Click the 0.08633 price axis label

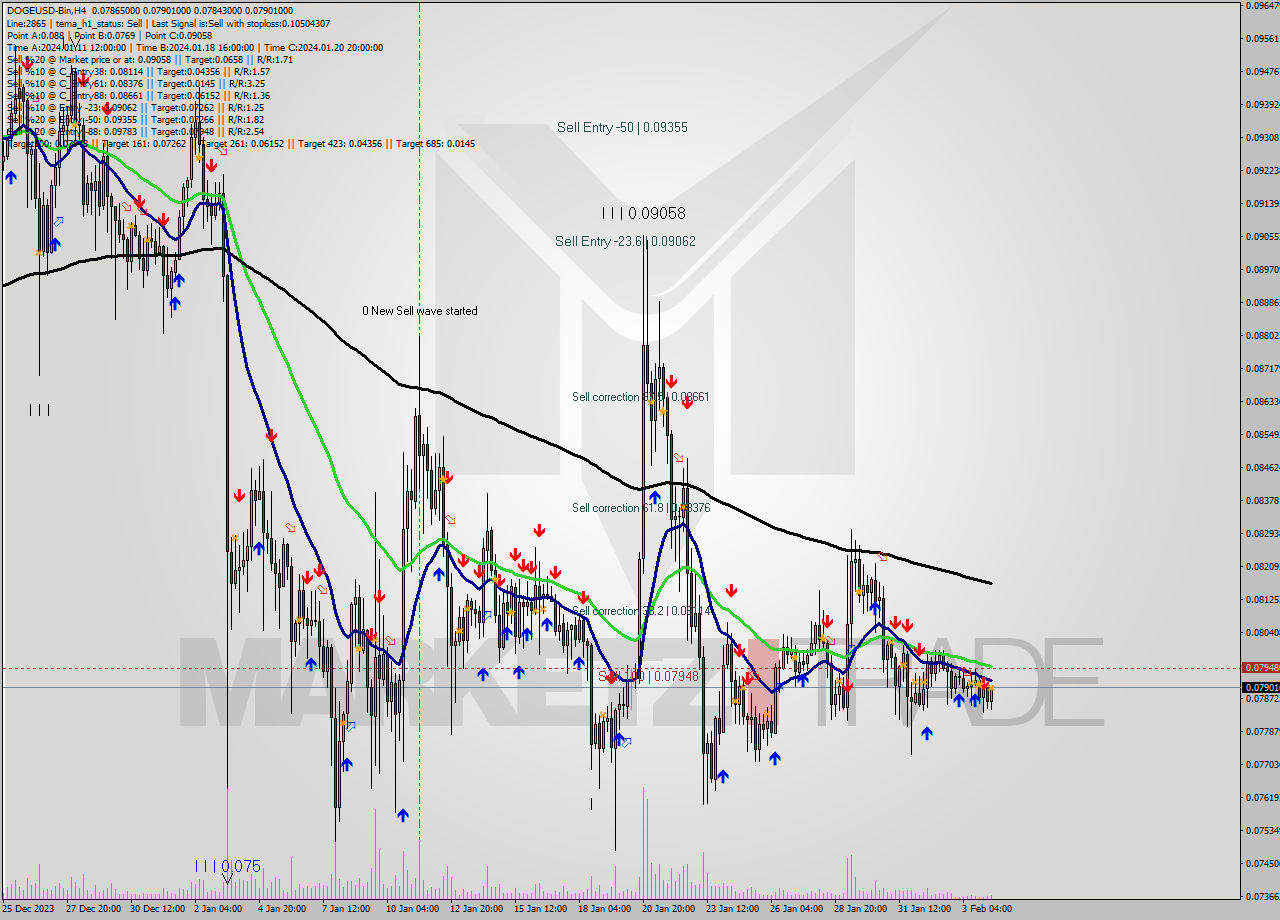1261,401
